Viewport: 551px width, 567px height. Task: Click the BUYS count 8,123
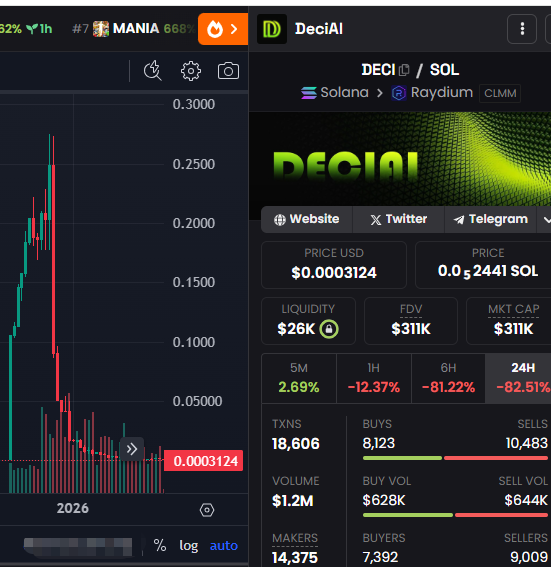click(379, 443)
